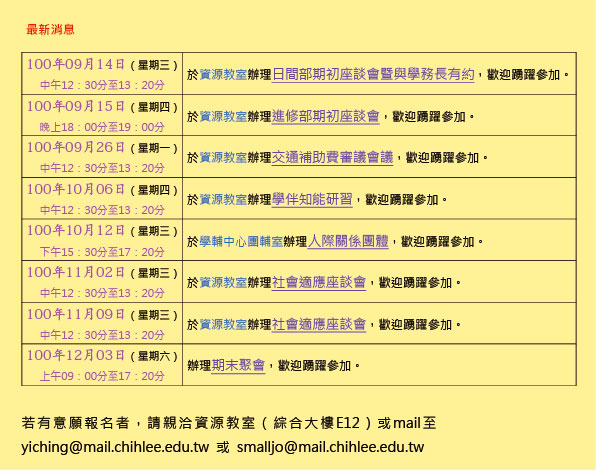Select the 100年09月14日 date cell
596x470 pixels.
point(102,74)
